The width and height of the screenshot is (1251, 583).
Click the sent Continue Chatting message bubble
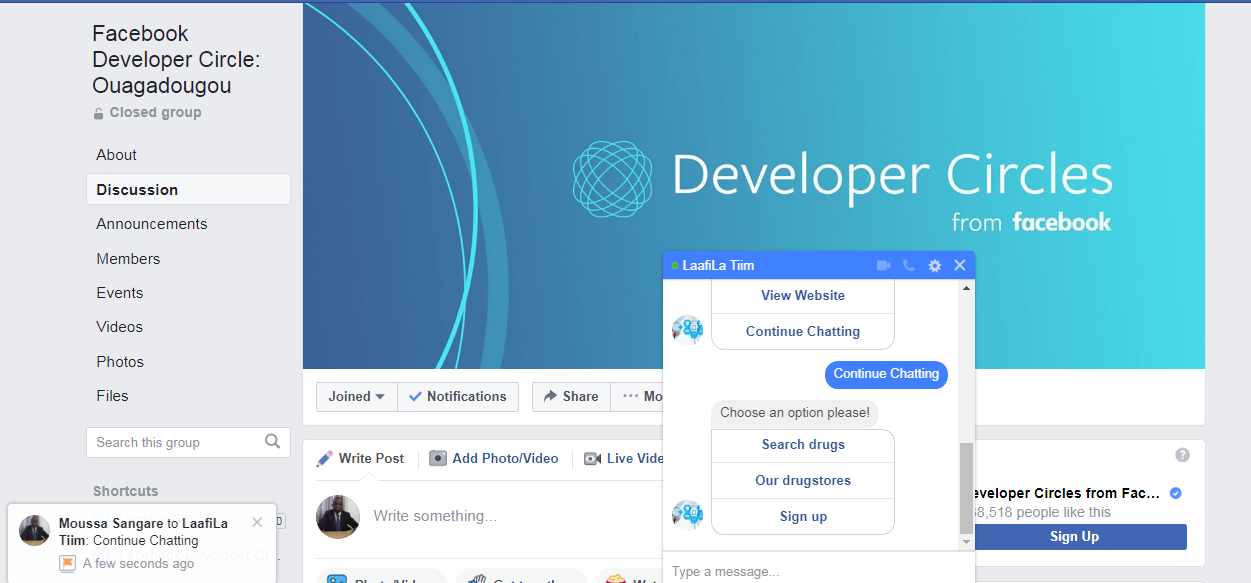pyautogui.click(x=886, y=374)
